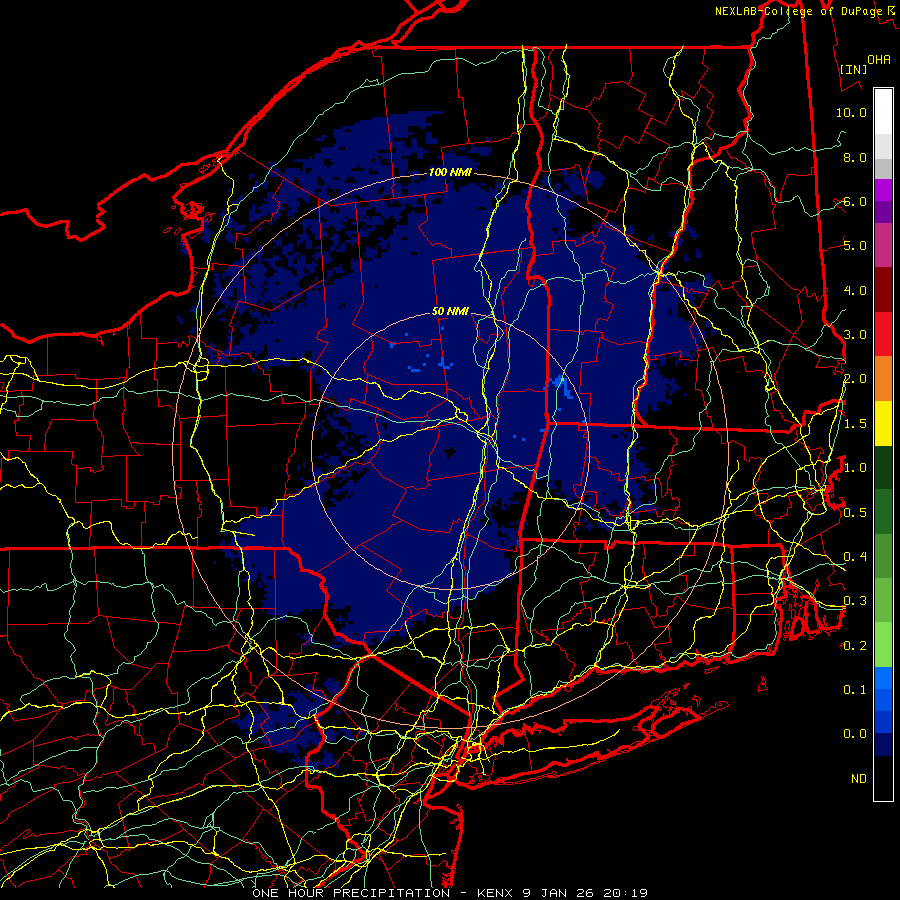Select the pink legend swatch beside 5.0
Image resolution: width=900 pixels, height=900 pixels.
883,245
